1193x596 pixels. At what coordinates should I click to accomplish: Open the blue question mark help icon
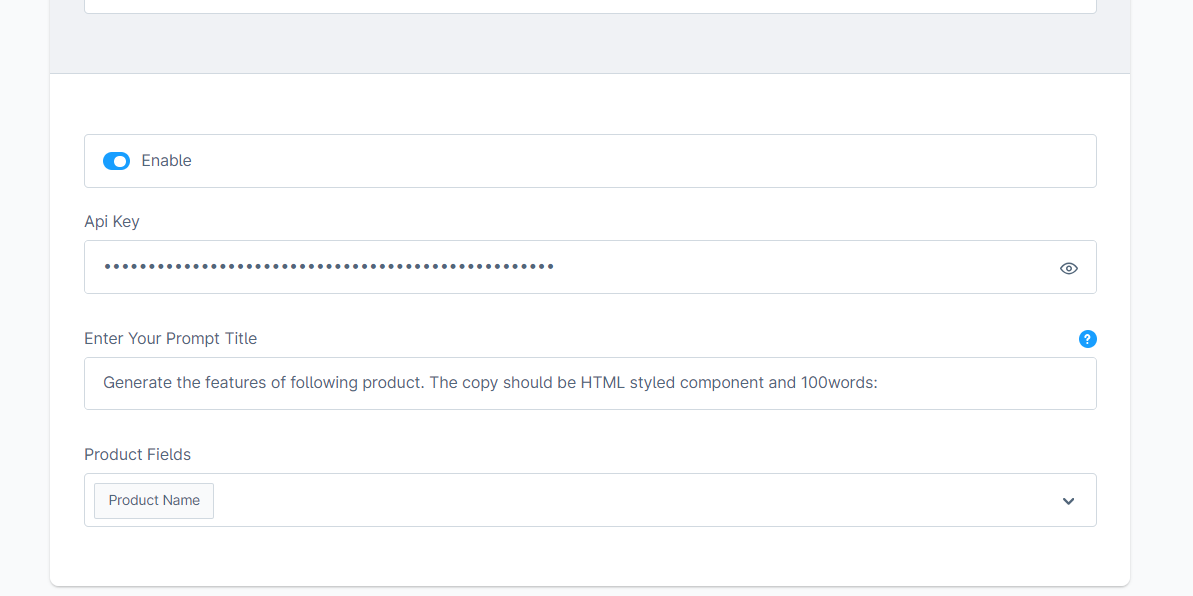1088,339
